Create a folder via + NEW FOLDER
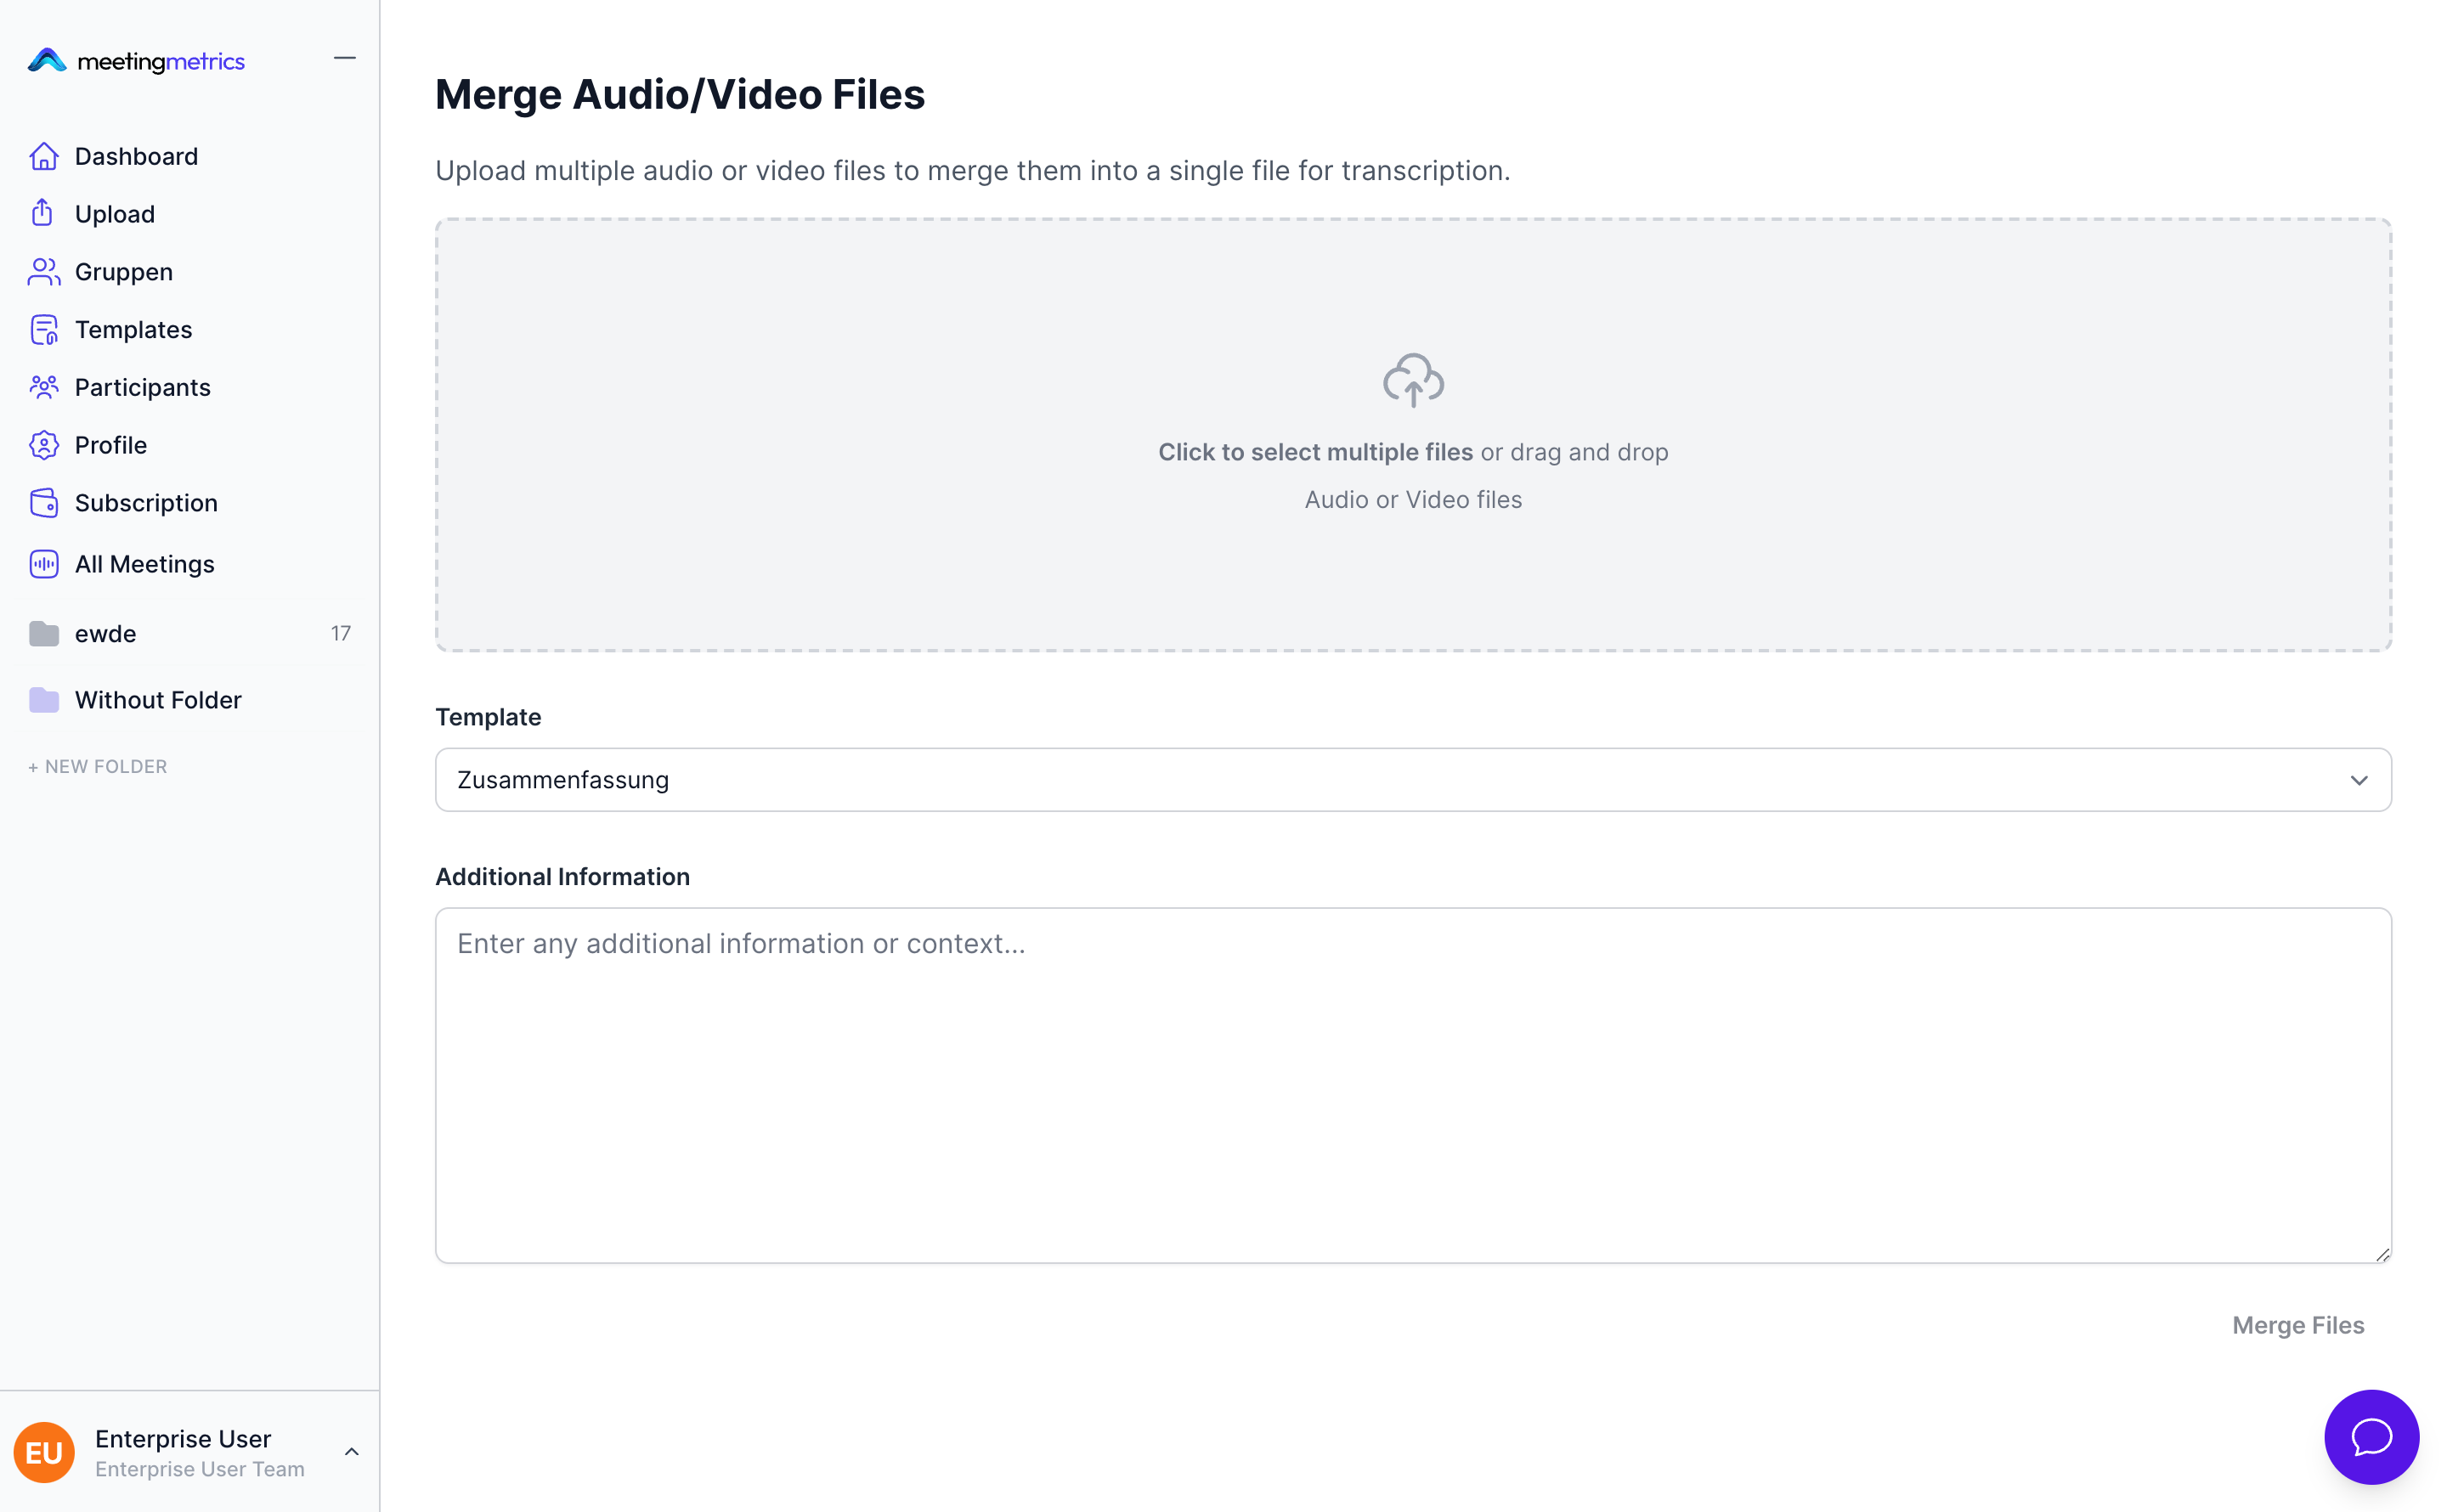The image size is (2447, 1512). 98,767
